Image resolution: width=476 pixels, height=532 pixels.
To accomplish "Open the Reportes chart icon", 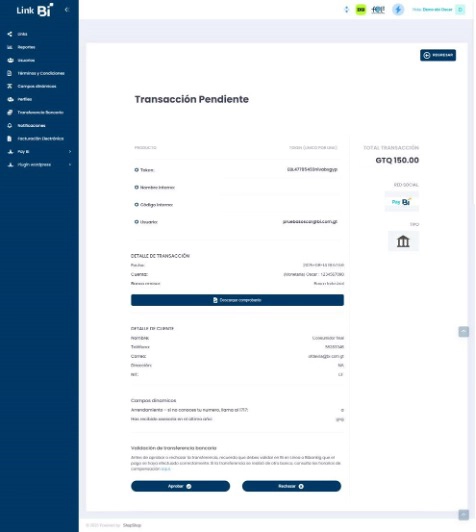I will click(10, 47).
